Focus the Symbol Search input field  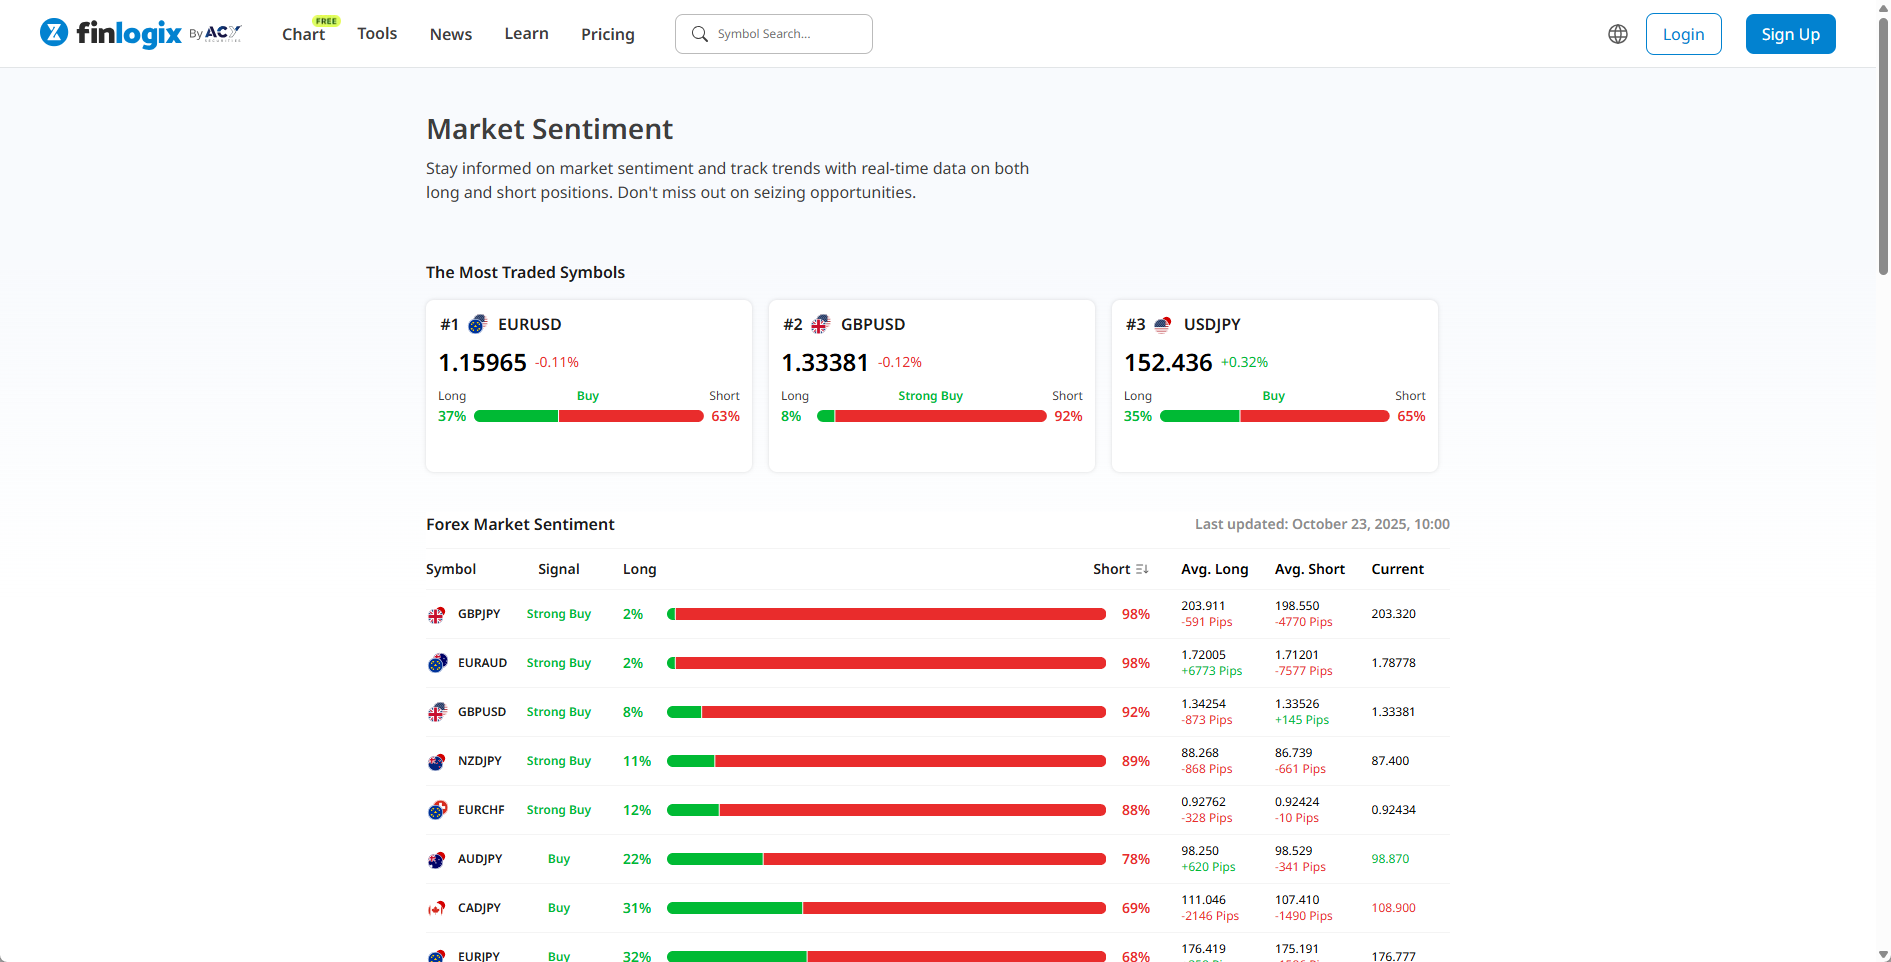click(785, 34)
